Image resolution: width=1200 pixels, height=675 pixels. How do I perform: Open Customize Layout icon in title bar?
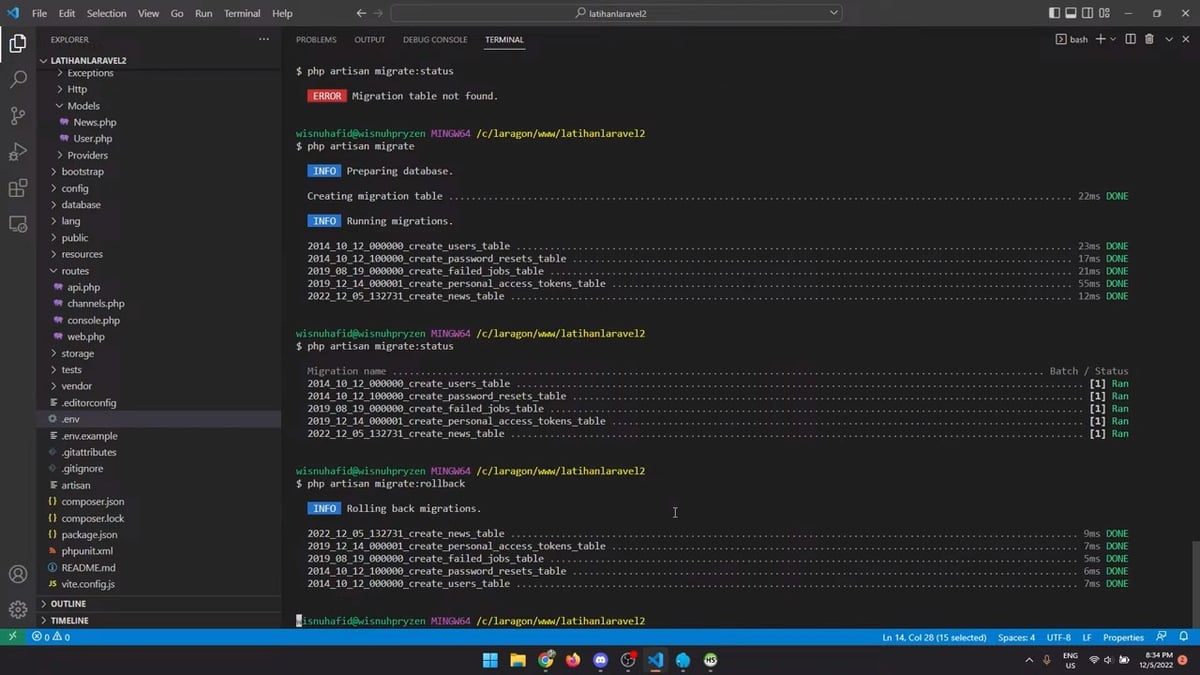1102,13
